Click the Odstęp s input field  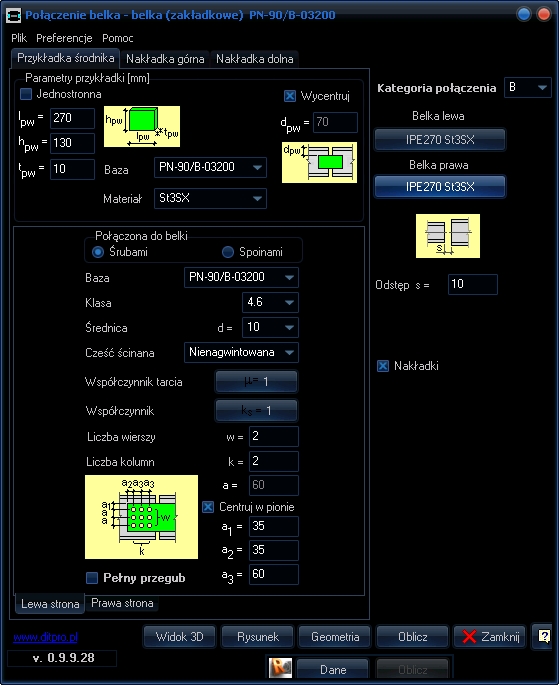(x=473, y=284)
